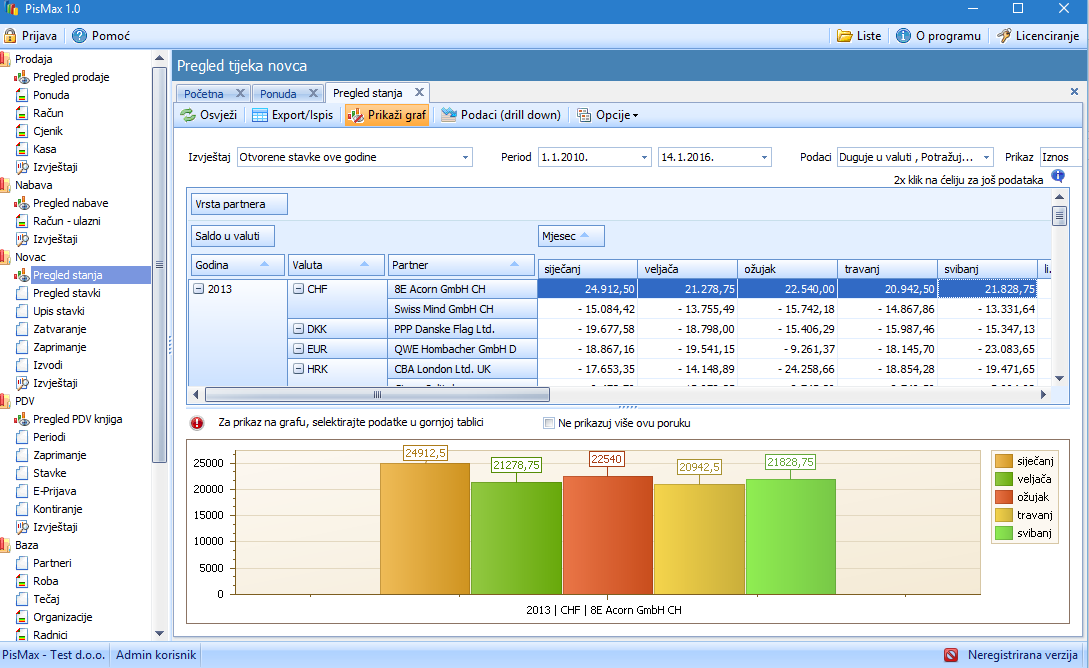1089x668 pixels.
Task: Click the siječanj orange legend swatch
Action: (x=1004, y=461)
